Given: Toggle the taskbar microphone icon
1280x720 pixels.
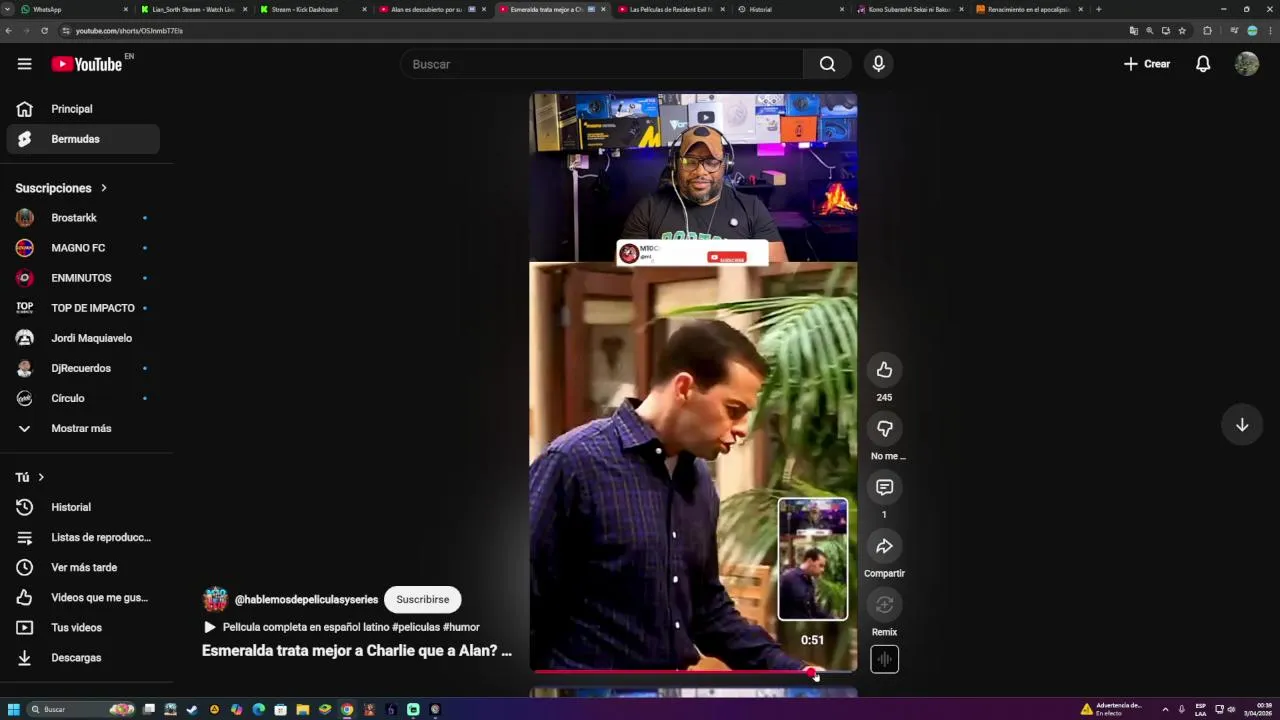Looking at the screenshot, I should [1181, 709].
